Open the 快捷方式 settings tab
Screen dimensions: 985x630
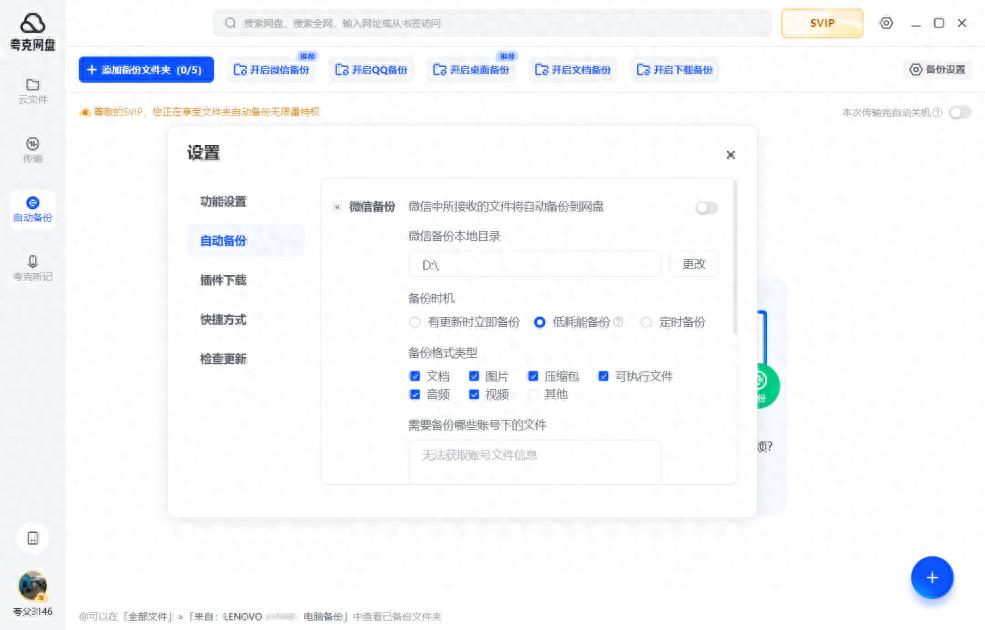[x=223, y=320]
